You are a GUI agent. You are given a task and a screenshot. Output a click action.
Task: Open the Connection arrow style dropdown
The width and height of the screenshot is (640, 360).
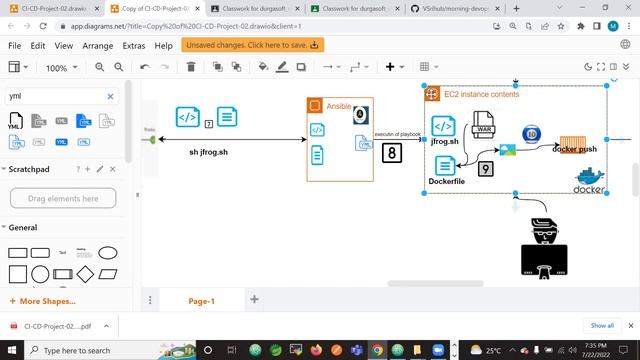tap(331, 67)
